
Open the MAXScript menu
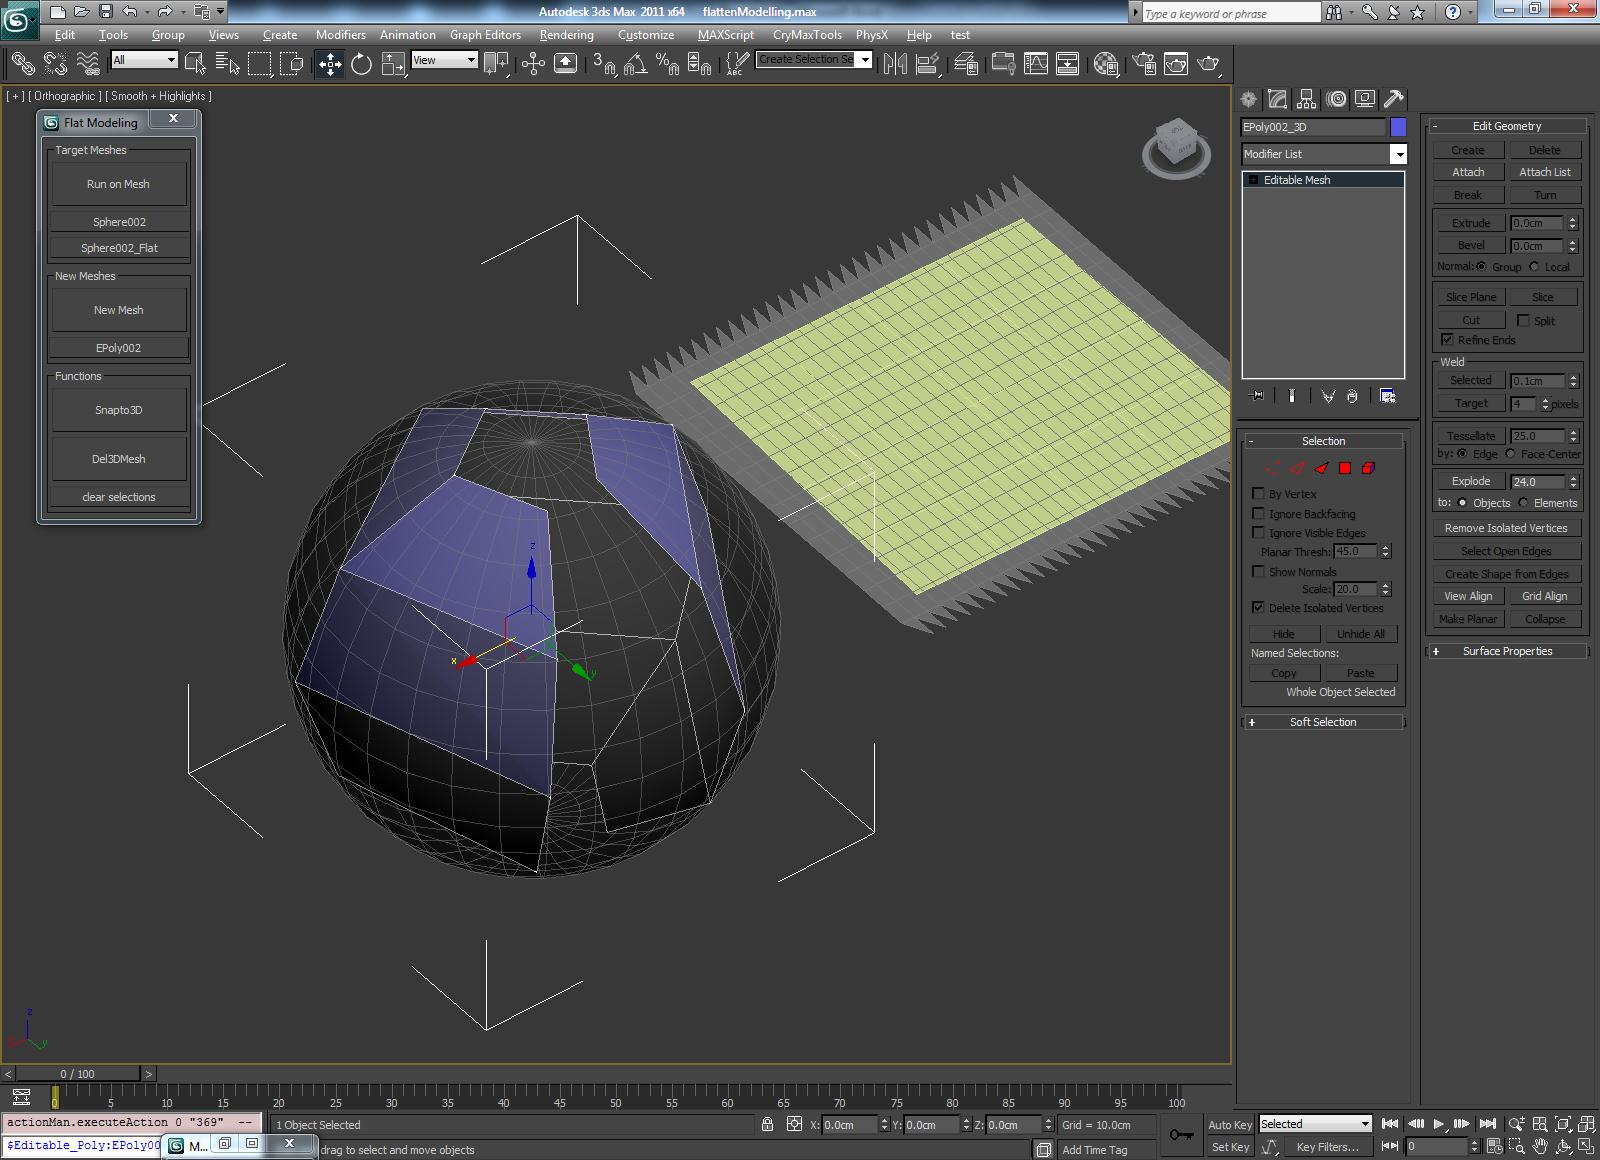[725, 34]
